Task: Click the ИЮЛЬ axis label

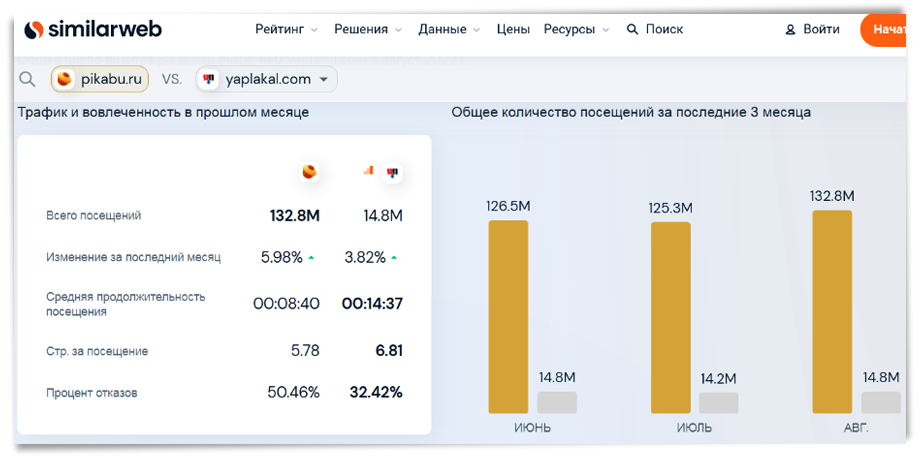Action: pyautogui.click(x=694, y=428)
